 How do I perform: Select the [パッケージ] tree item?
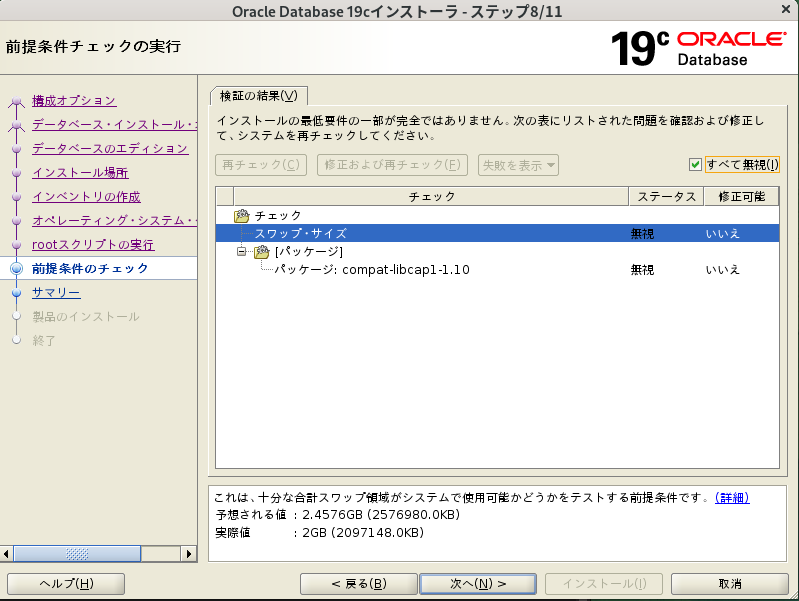309,251
